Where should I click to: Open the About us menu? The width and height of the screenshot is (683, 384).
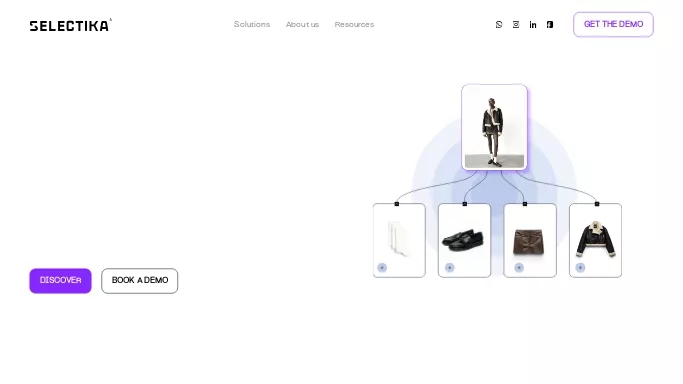click(x=302, y=24)
